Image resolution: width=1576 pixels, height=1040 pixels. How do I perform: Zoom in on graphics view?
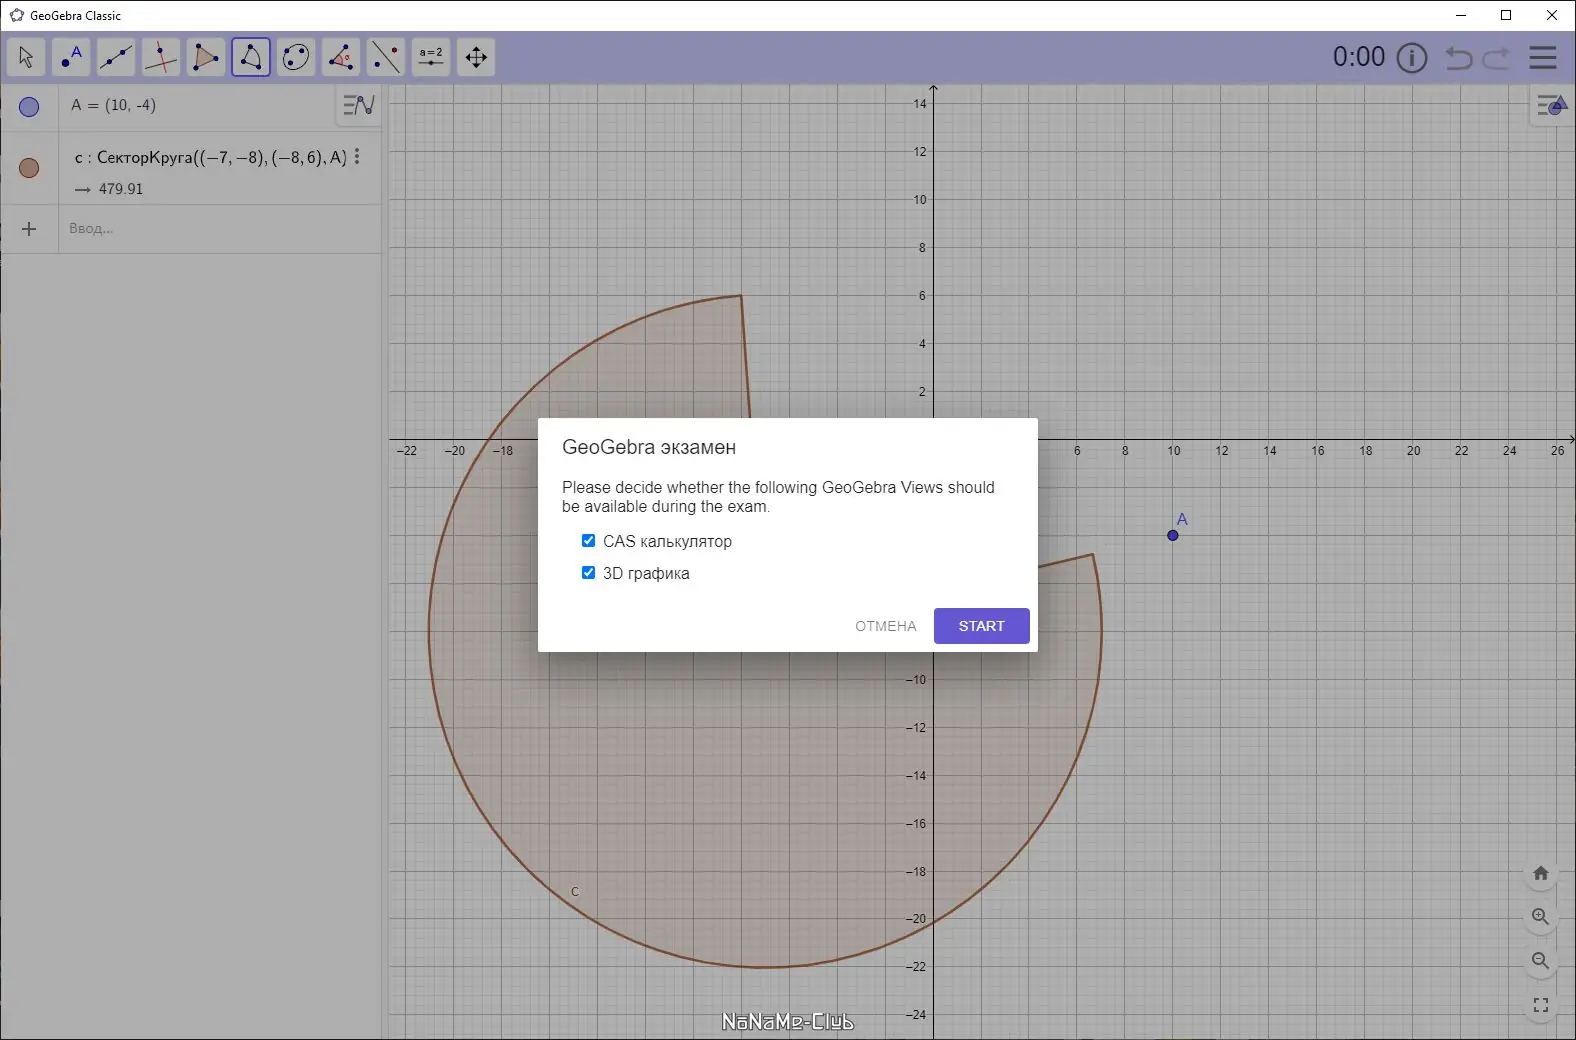[1541, 917]
